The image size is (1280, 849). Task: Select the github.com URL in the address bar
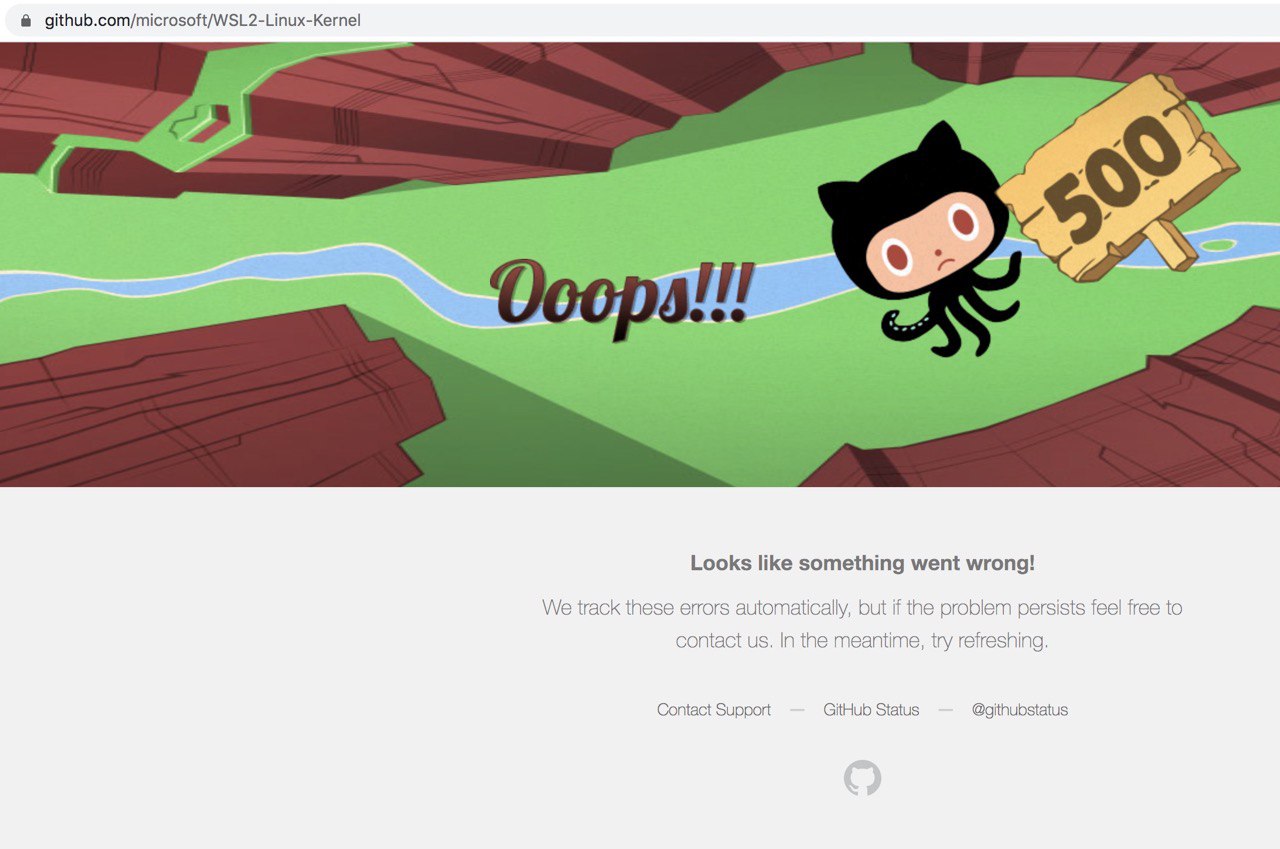(x=203, y=20)
